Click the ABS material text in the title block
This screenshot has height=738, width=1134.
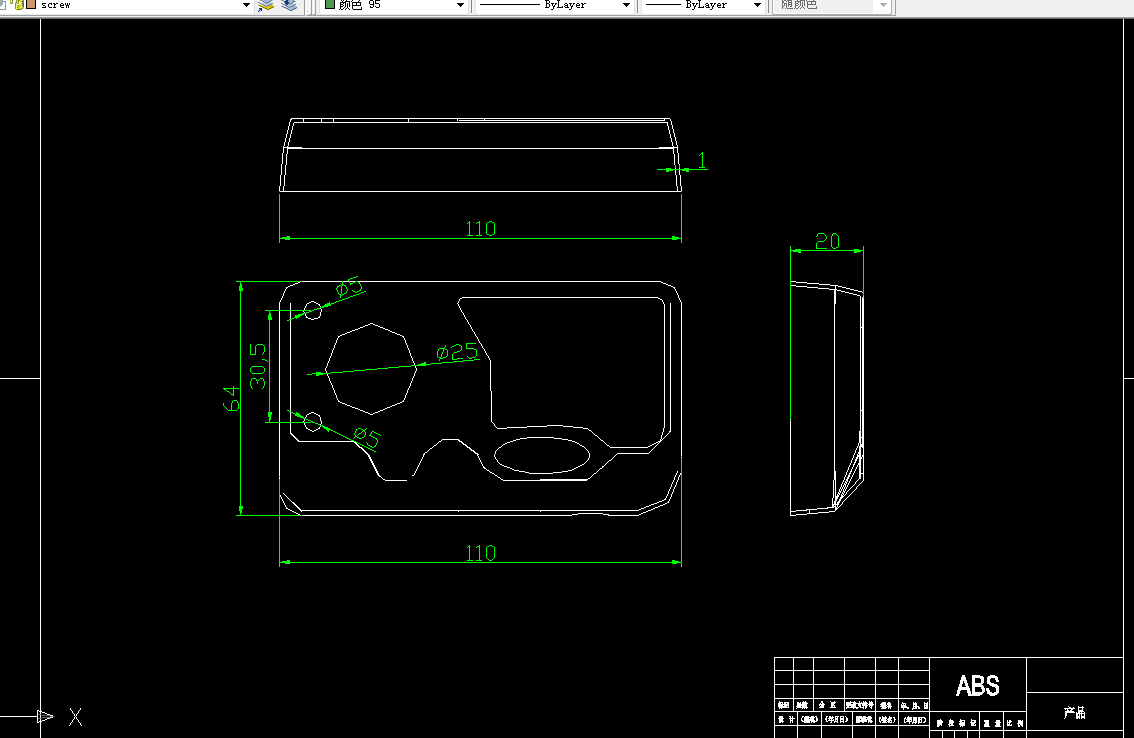click(978, 685)
